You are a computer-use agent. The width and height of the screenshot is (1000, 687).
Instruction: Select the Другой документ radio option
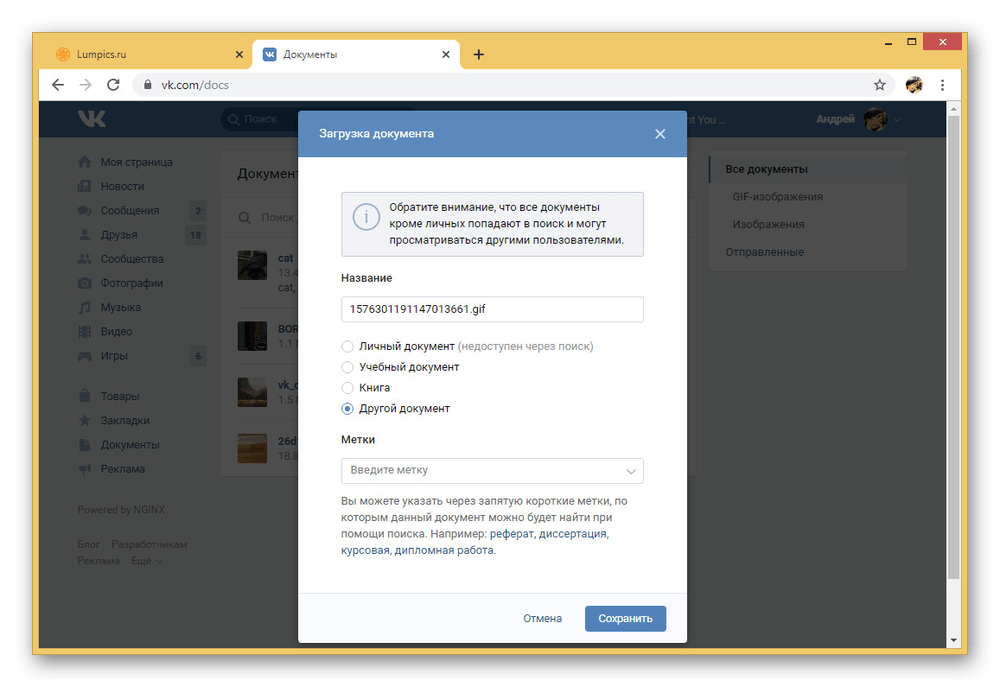(347, 409)
